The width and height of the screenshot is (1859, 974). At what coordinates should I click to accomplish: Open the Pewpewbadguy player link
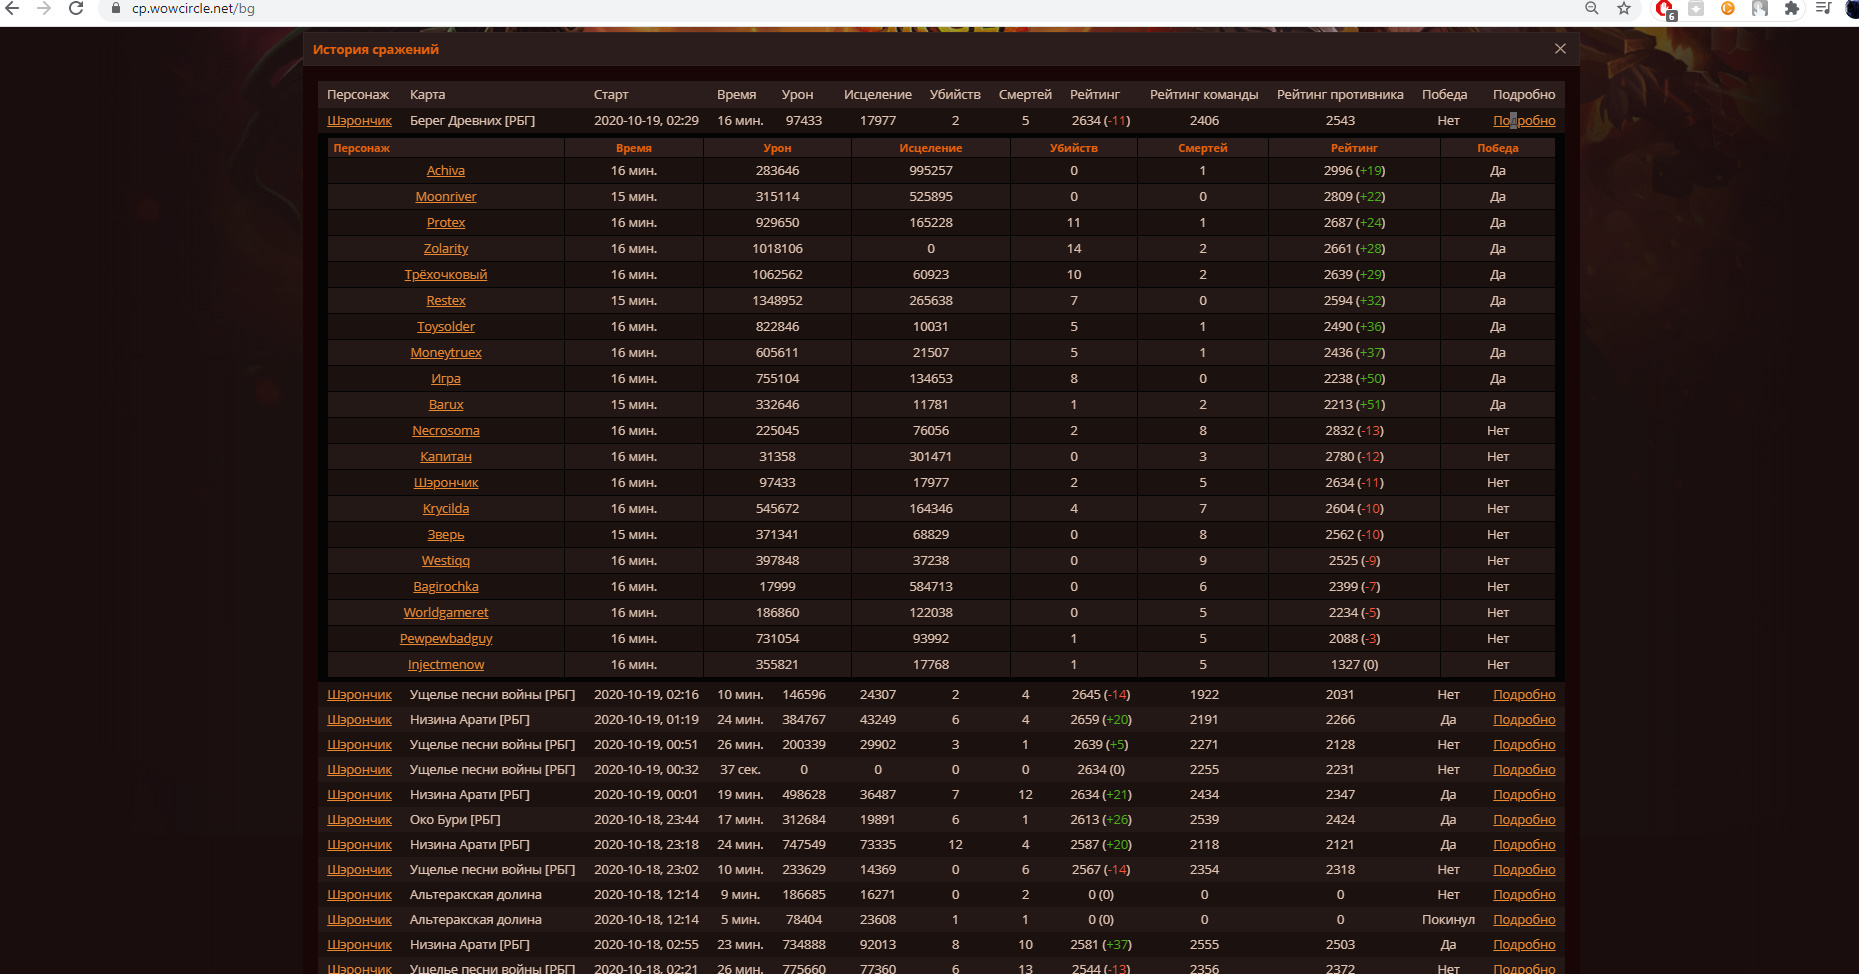445,639
